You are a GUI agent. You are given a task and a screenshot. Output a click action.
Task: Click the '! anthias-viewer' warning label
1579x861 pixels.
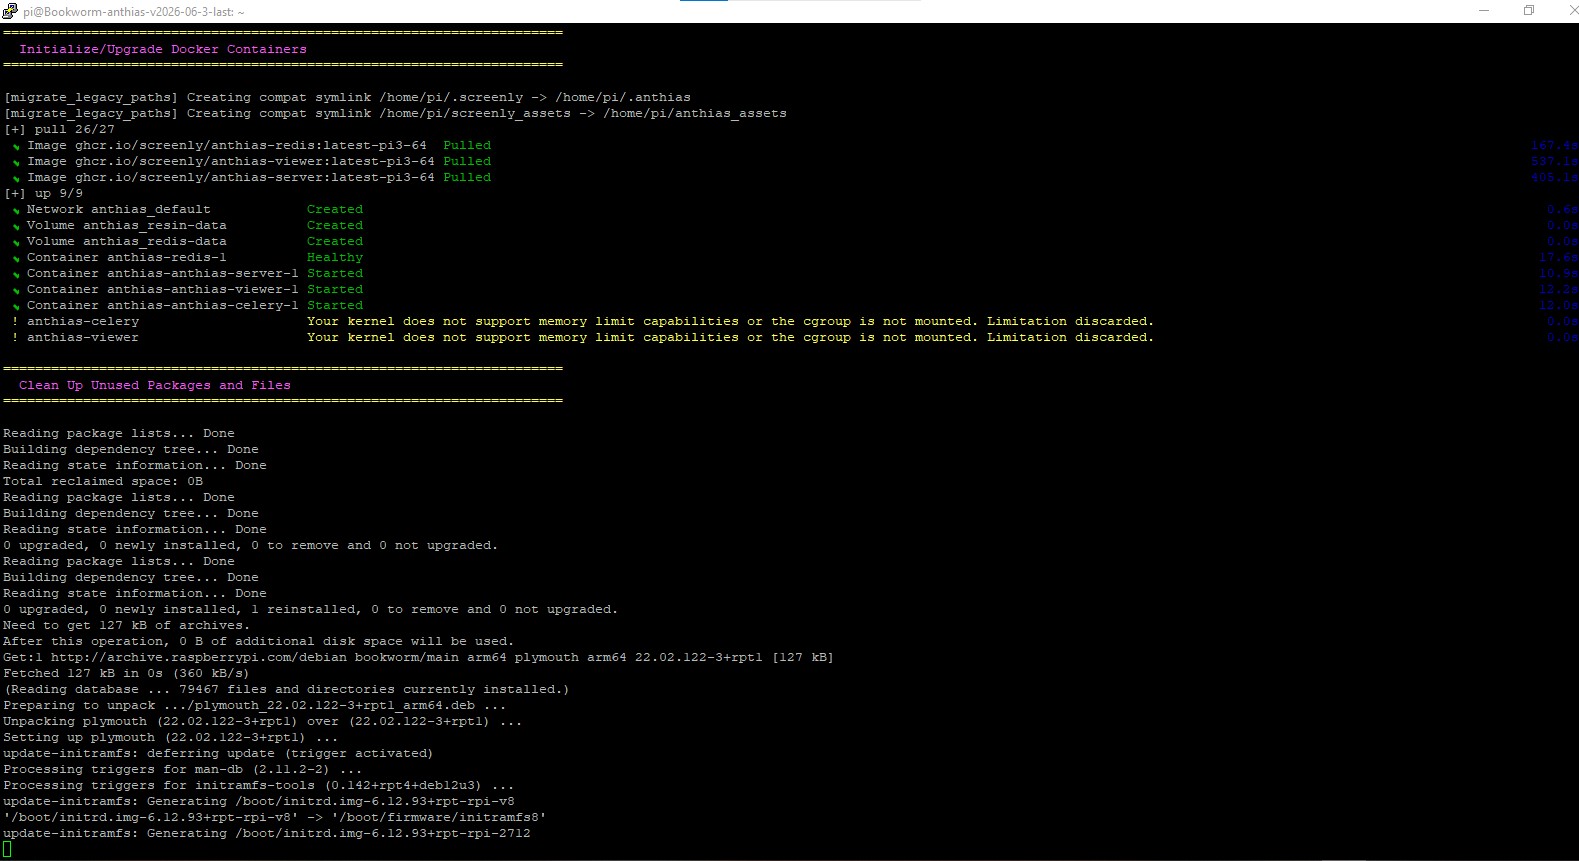click(75, 337)
